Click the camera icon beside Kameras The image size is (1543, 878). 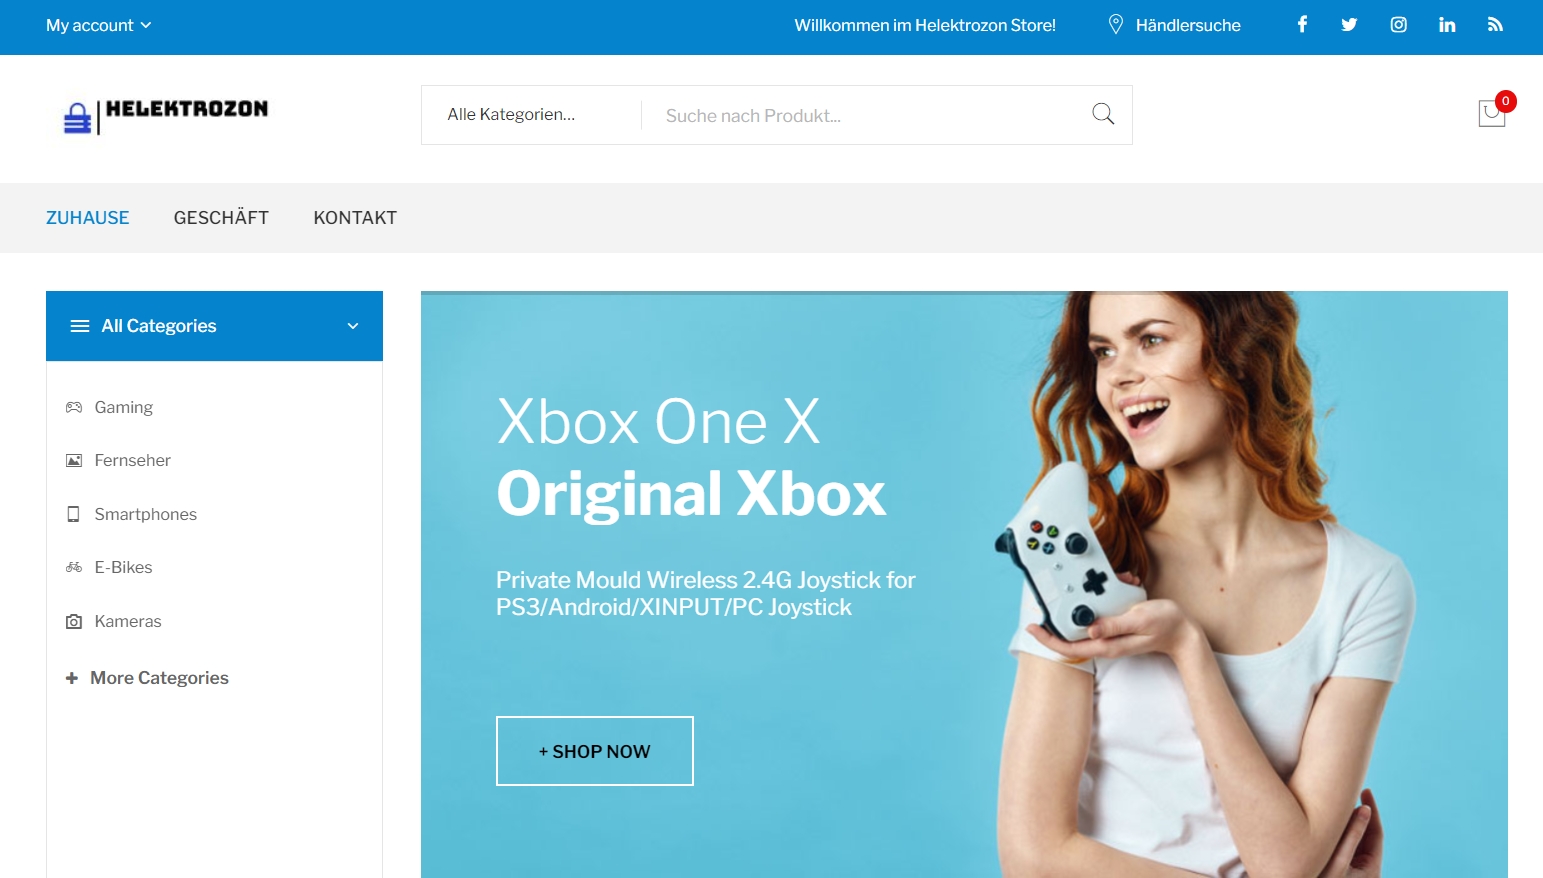(74, 621)
